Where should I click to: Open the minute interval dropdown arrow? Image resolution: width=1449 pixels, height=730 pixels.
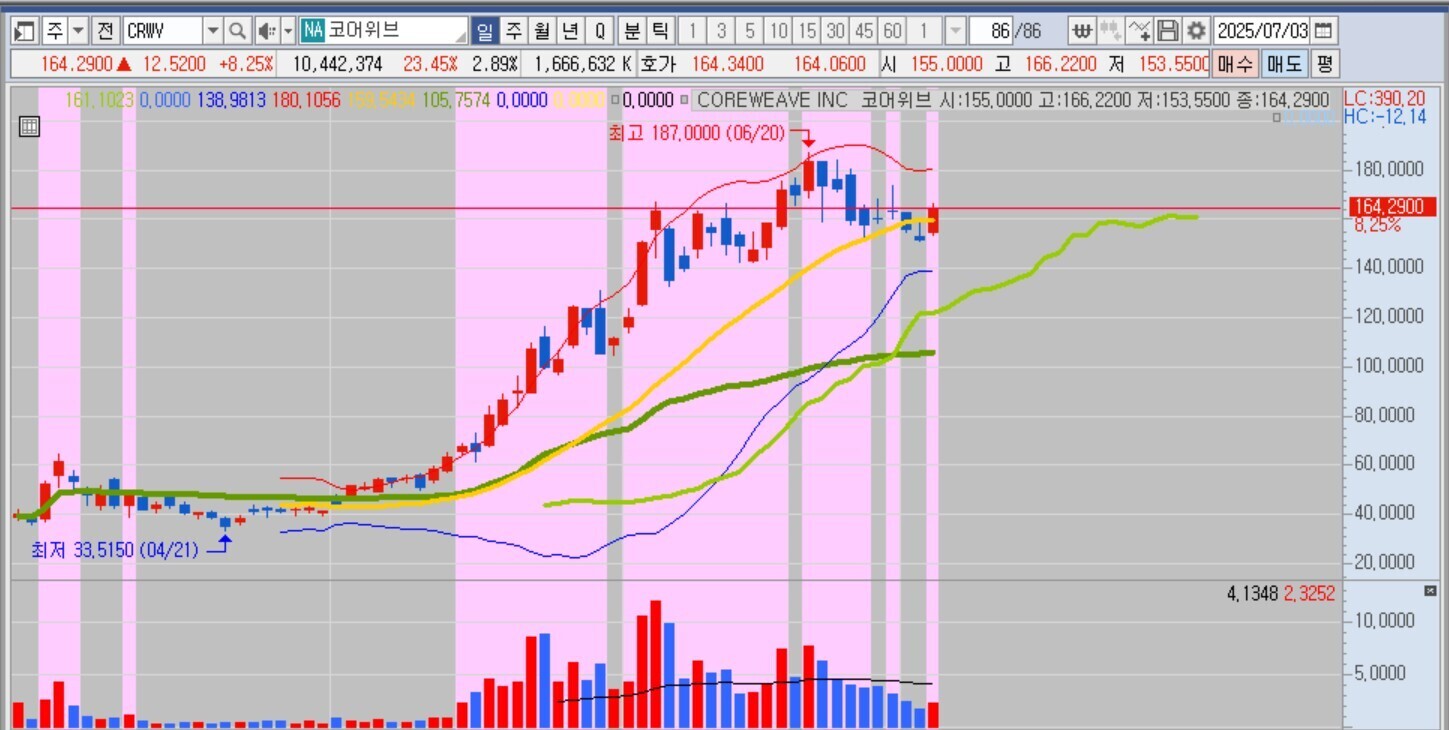[x=955, y=31]
